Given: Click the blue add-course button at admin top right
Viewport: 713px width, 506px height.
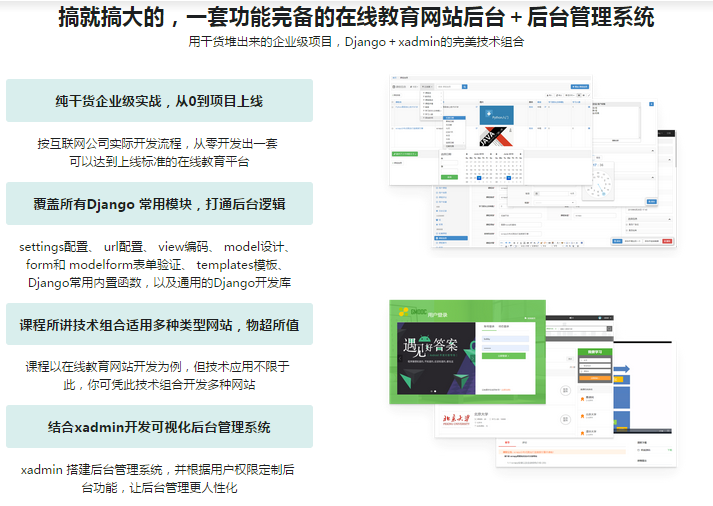Looking at the screenshot, I should [580, 86].
